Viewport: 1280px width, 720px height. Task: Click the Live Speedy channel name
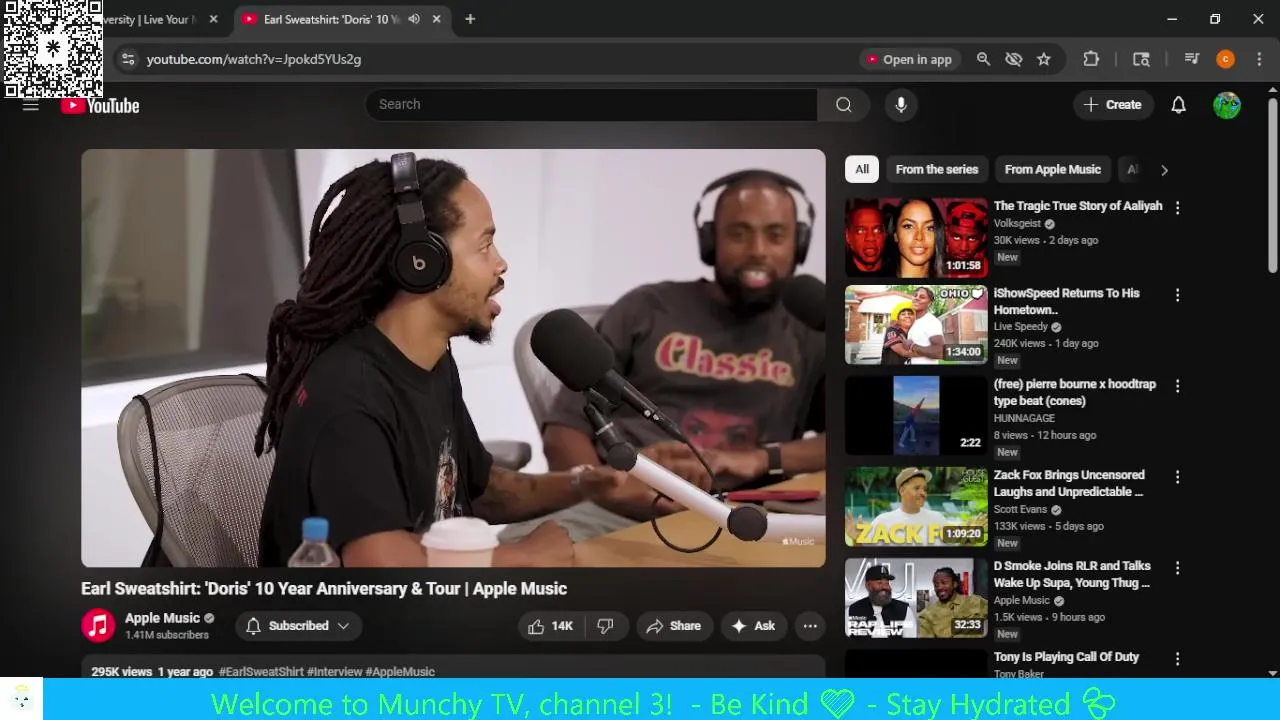pyautogui.click(x=1020, y=327)
